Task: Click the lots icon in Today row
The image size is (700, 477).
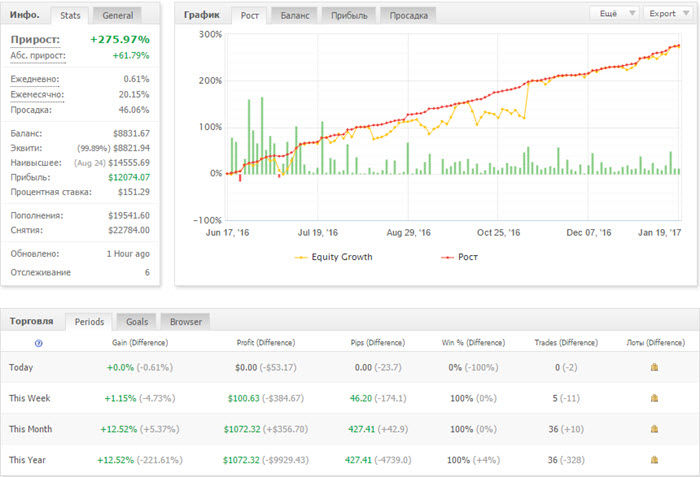Action: 654,367
